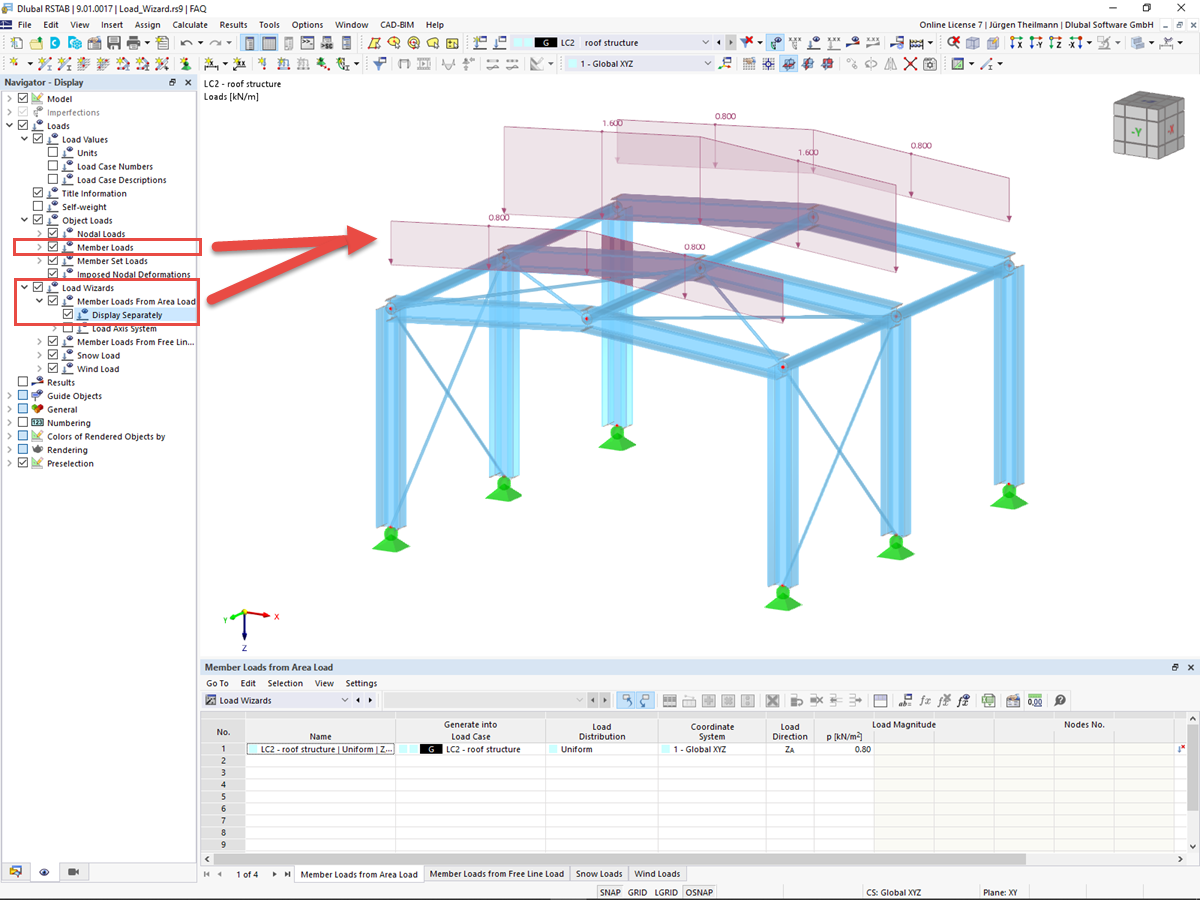This screenshot has height=900, width=1200.
Task: Click the red X delete icon in view toolbar
Action: pos(910,64)
